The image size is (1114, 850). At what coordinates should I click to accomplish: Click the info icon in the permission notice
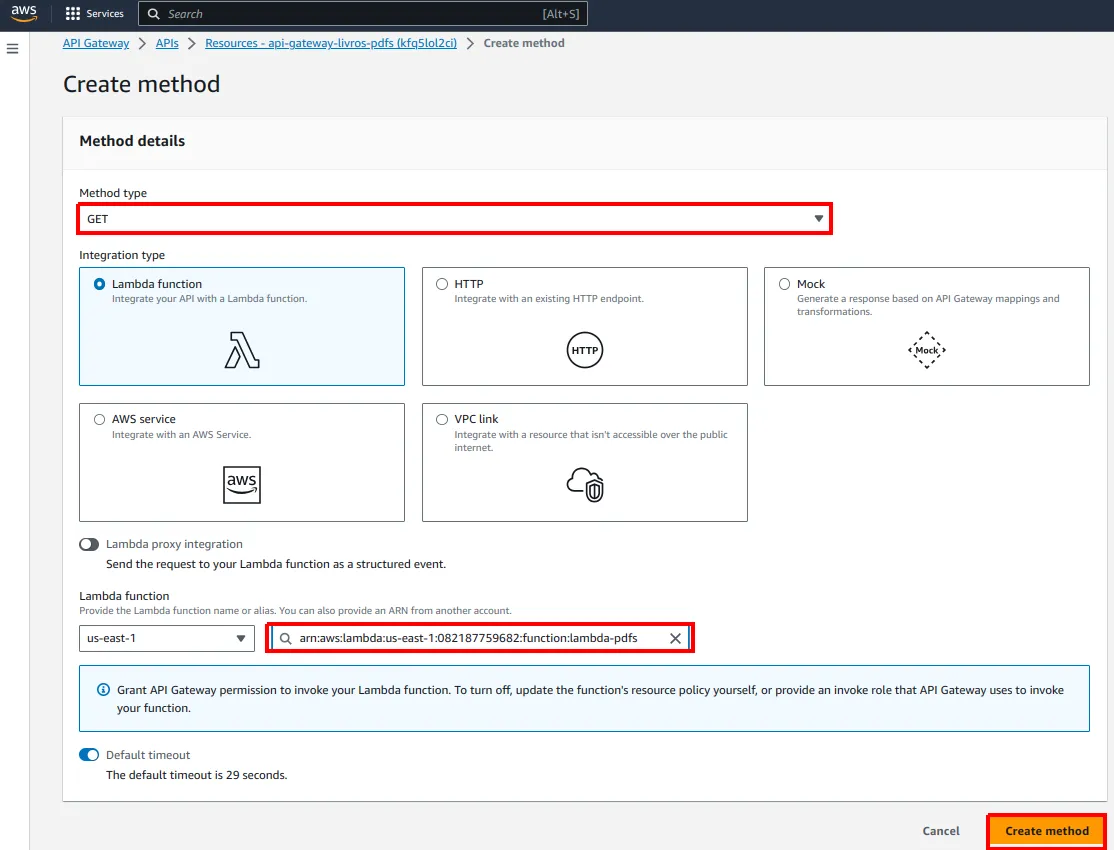click(103, 689)
